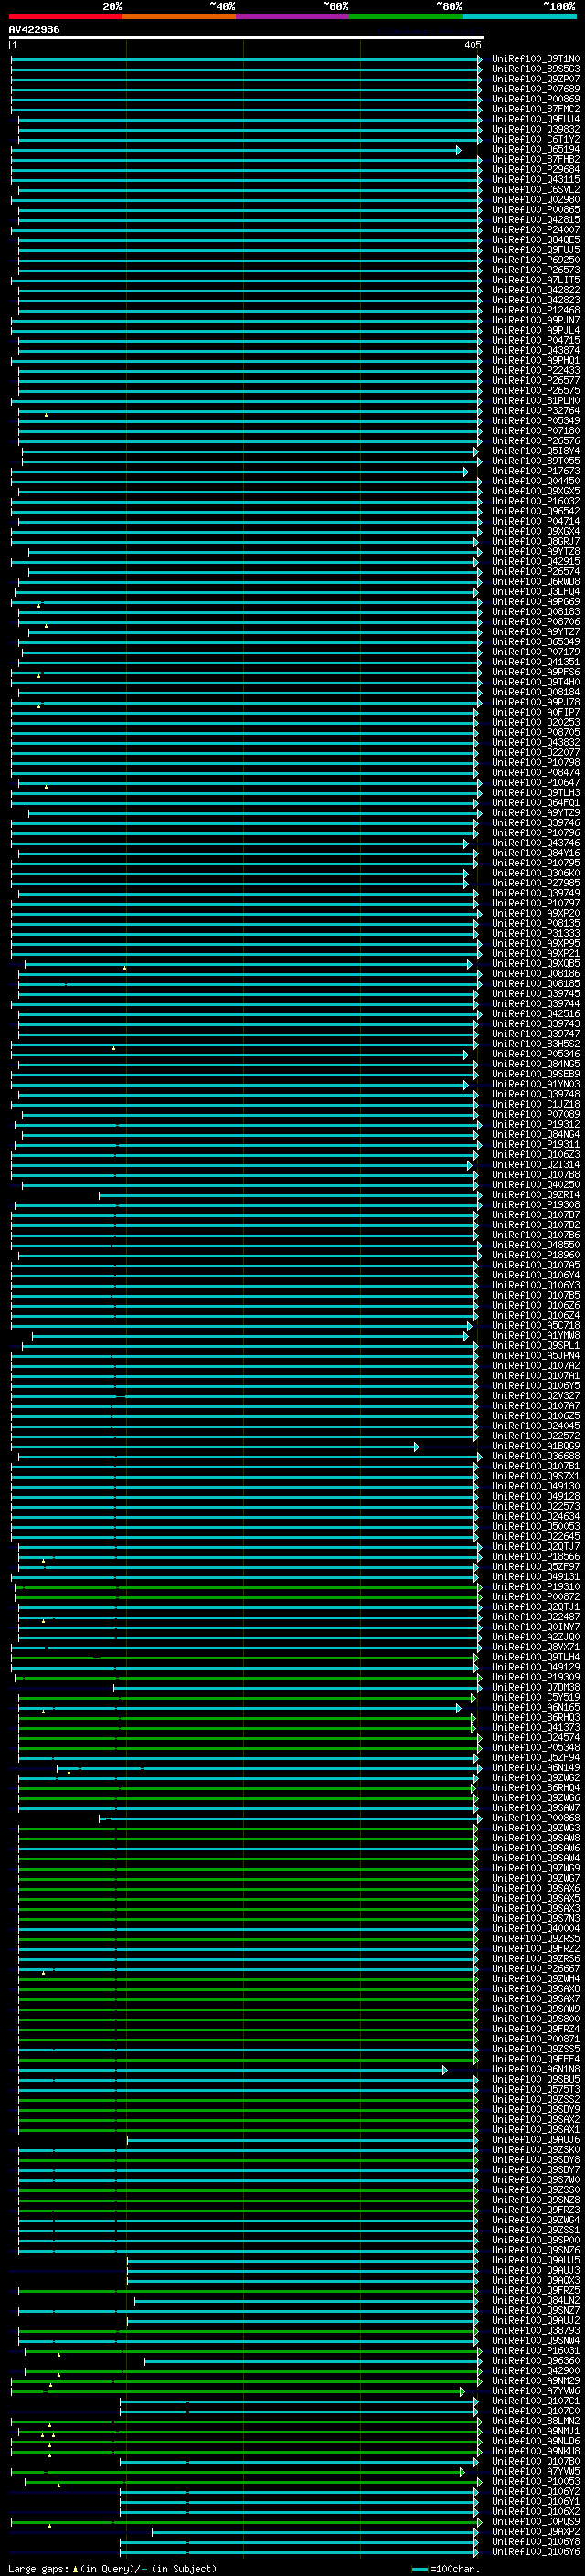Click the yellow gap marker in P32764 row

coord(45,414)
